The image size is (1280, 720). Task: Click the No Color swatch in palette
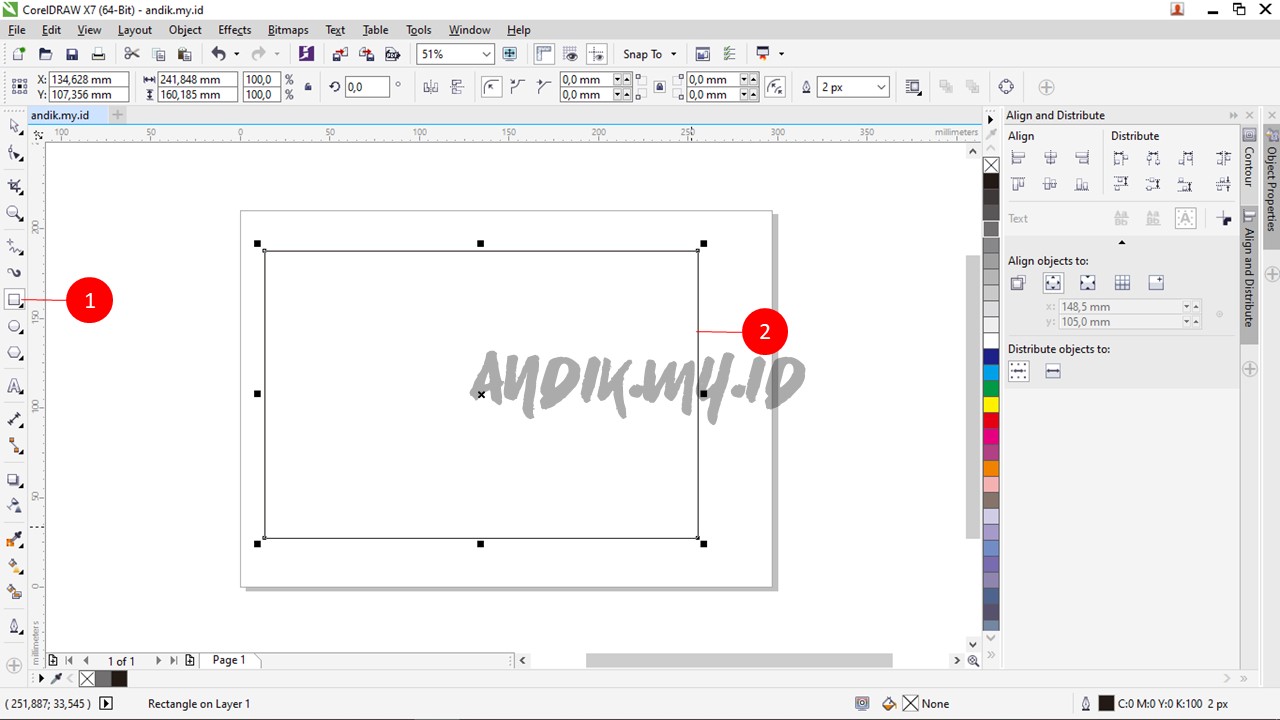point(991,165)
